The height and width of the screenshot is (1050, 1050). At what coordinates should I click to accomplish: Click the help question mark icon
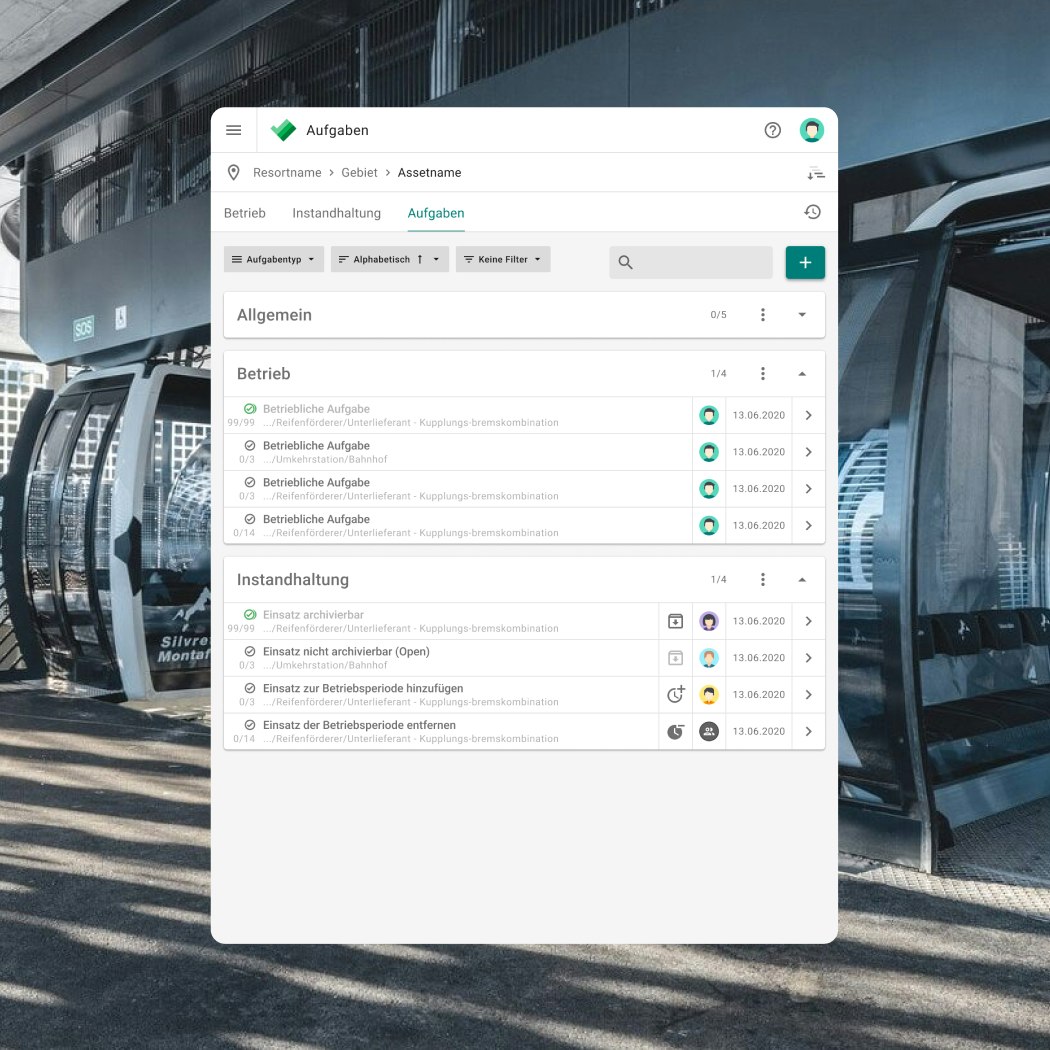pos(772,130)
